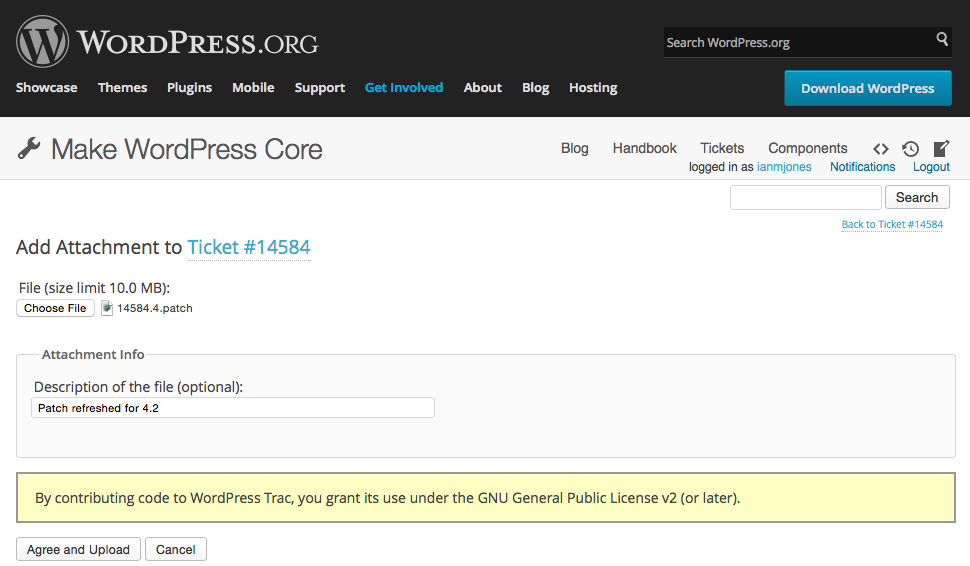Open the Get Involved menu item
The width and height of the screenshot is (970, 566).
point(404,88)
